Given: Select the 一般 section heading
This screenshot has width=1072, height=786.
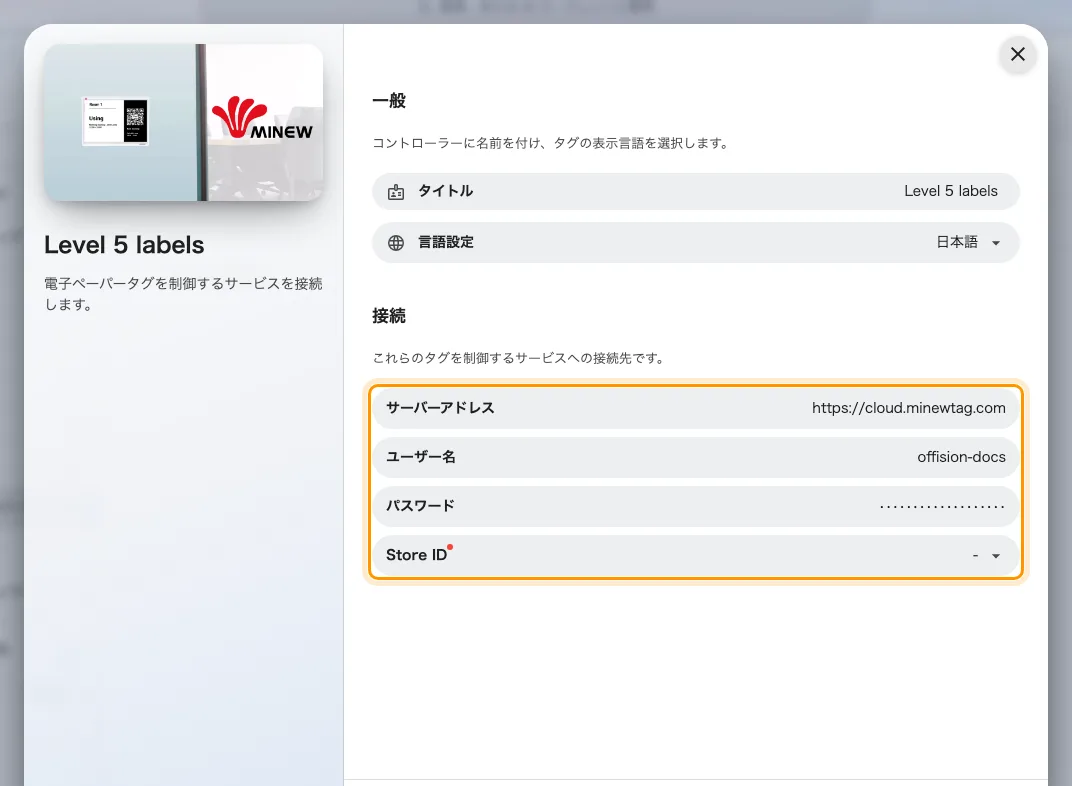Looking at the screenshot, I should click(x=389, y=101).
